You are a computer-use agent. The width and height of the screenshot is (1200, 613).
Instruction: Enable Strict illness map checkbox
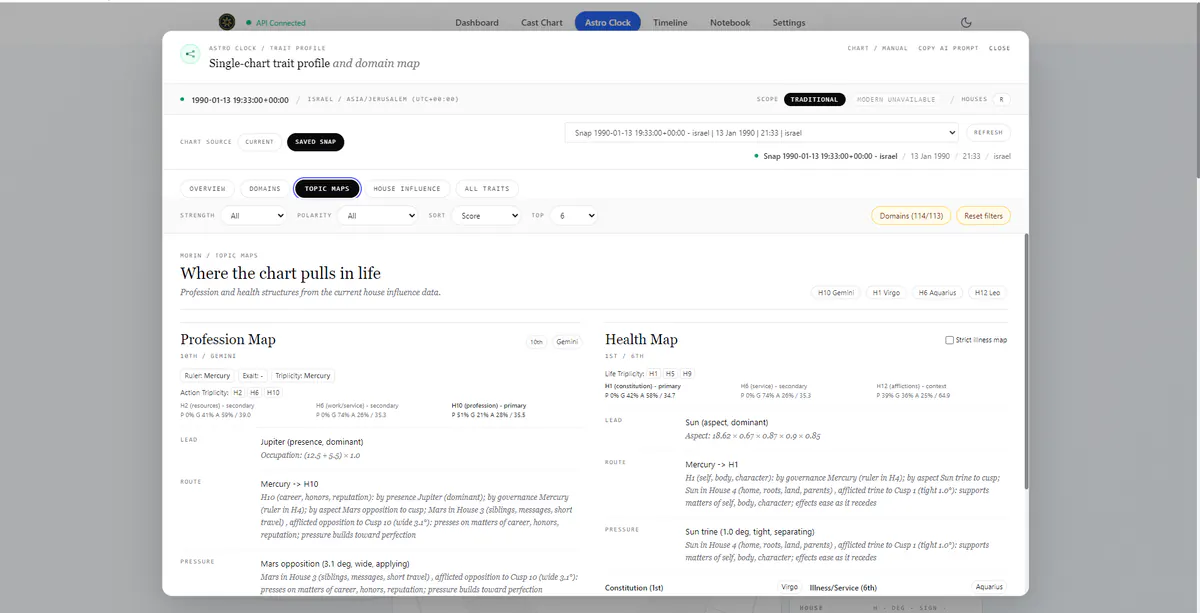coord(949,340)
